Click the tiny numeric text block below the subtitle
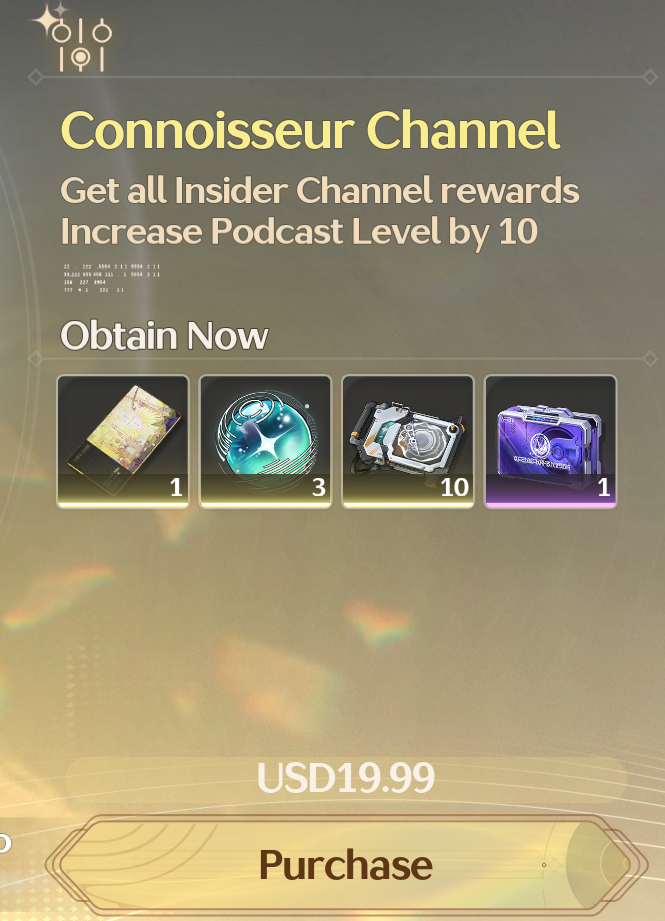 point(112,278)
